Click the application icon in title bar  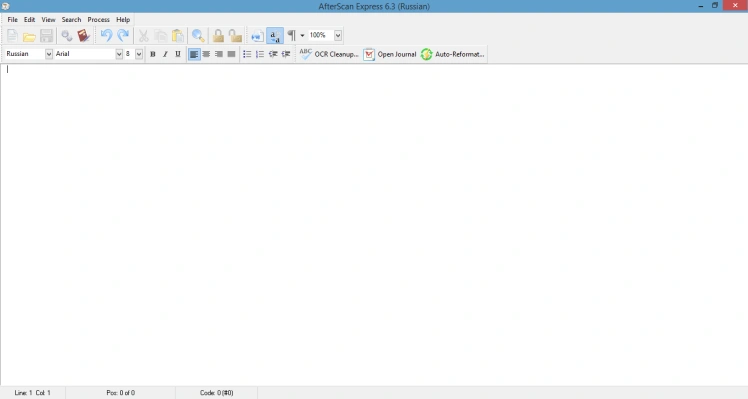(5, 6)
